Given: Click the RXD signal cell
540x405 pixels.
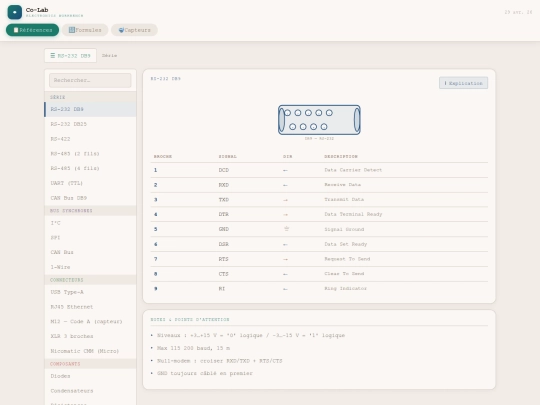Looking at the screenshot, I should [x=224, y=185].
